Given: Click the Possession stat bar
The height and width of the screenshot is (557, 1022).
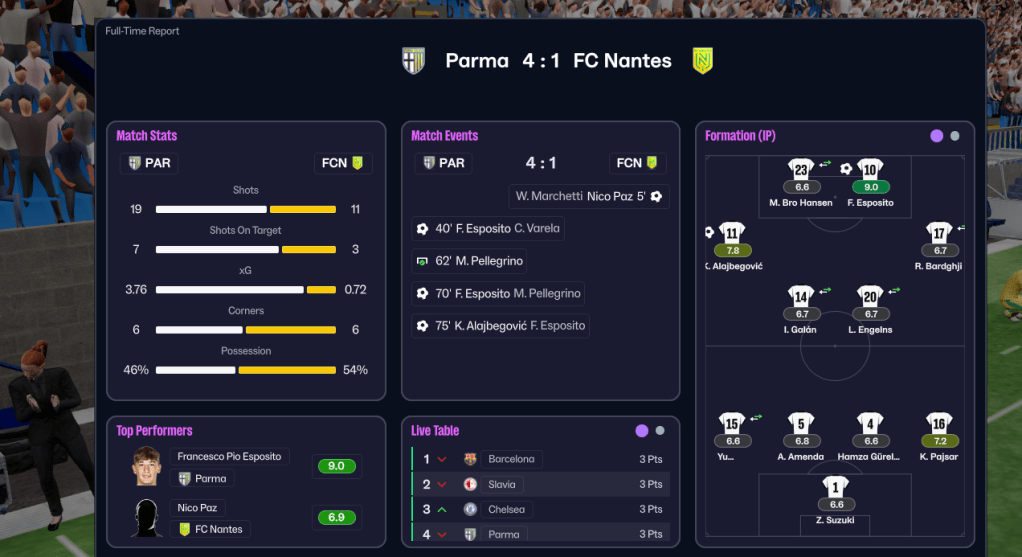Looking at the screenshot, I should click(246, 370).
